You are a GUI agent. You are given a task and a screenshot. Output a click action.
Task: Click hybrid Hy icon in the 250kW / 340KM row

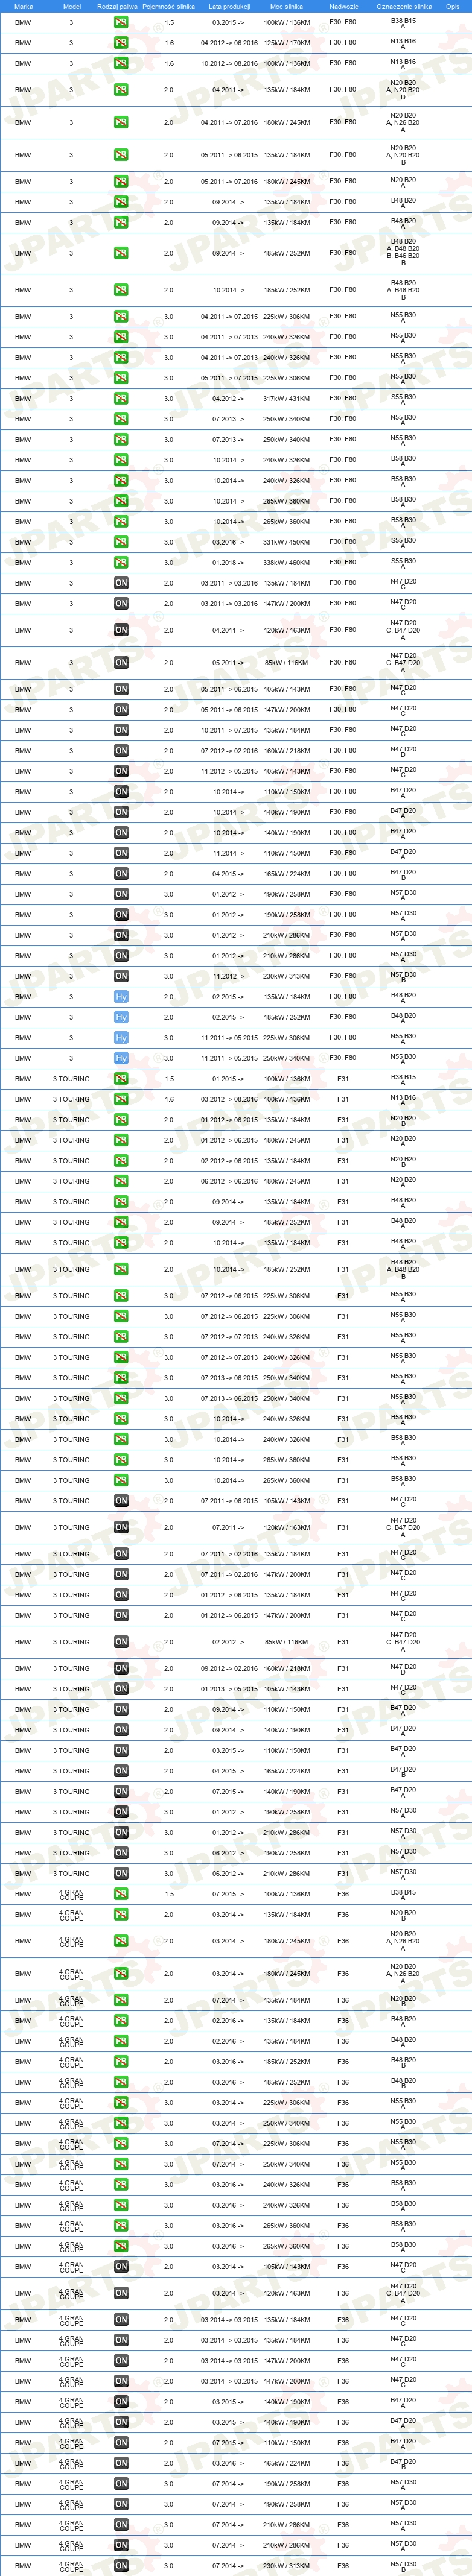pyautogui.click(x=121, y=1058)
